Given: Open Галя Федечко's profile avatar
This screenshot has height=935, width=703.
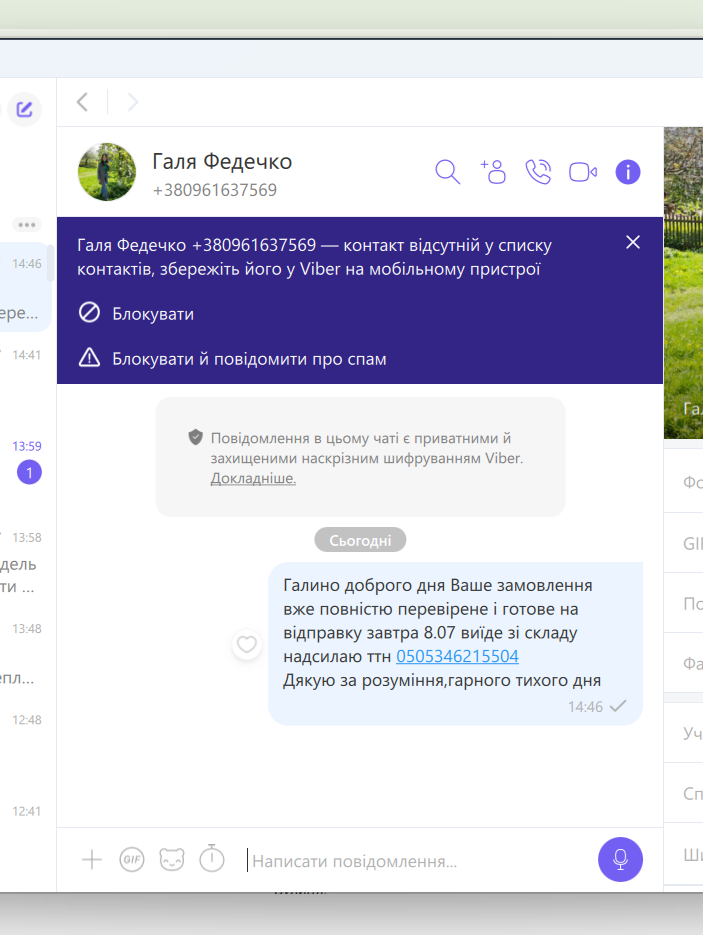Looking at the screenshot, I should pyautogui.click(x=107, y=172).
